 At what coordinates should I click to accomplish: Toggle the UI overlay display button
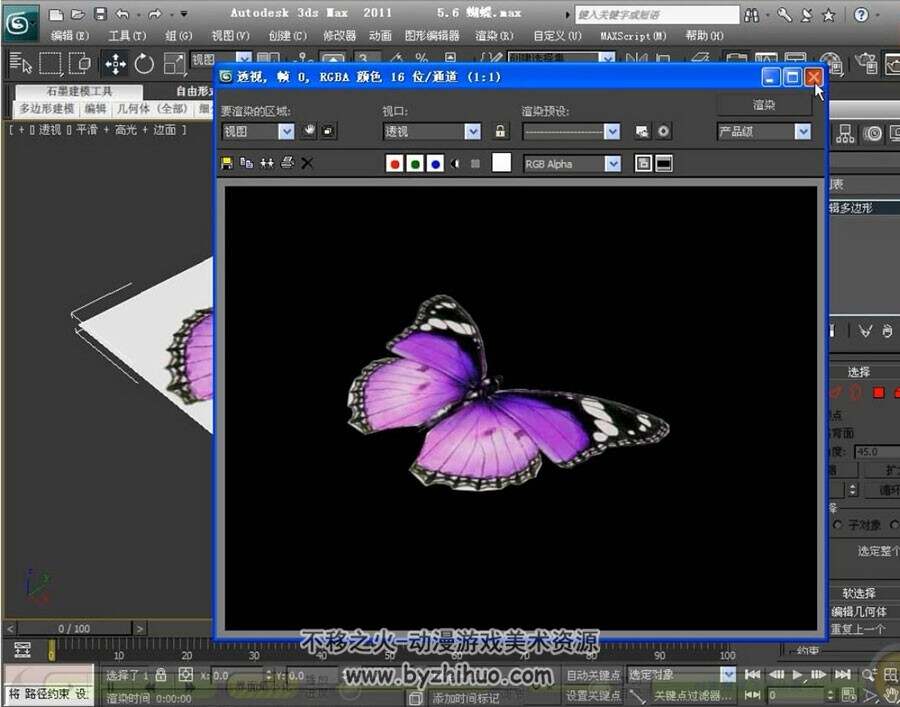point(643,164)
